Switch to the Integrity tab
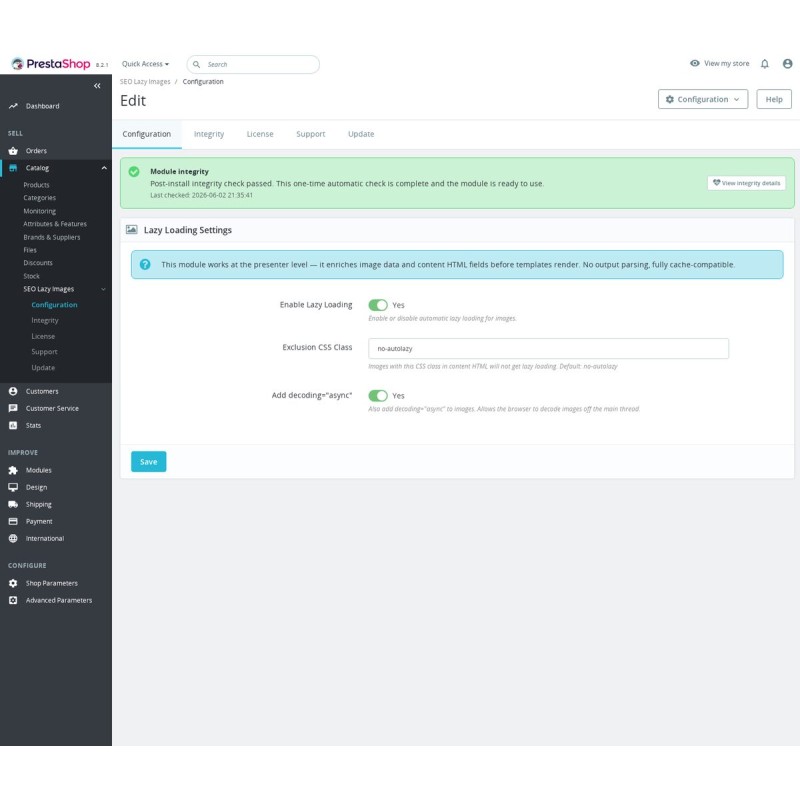Viewport: 800px width, 800px height. [x=209, y=134]
